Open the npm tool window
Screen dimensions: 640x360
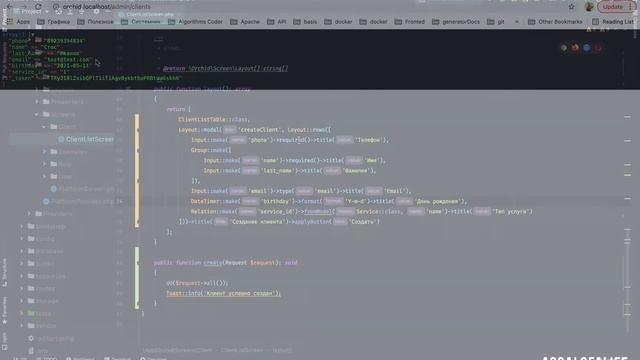(x=4, y=341)
